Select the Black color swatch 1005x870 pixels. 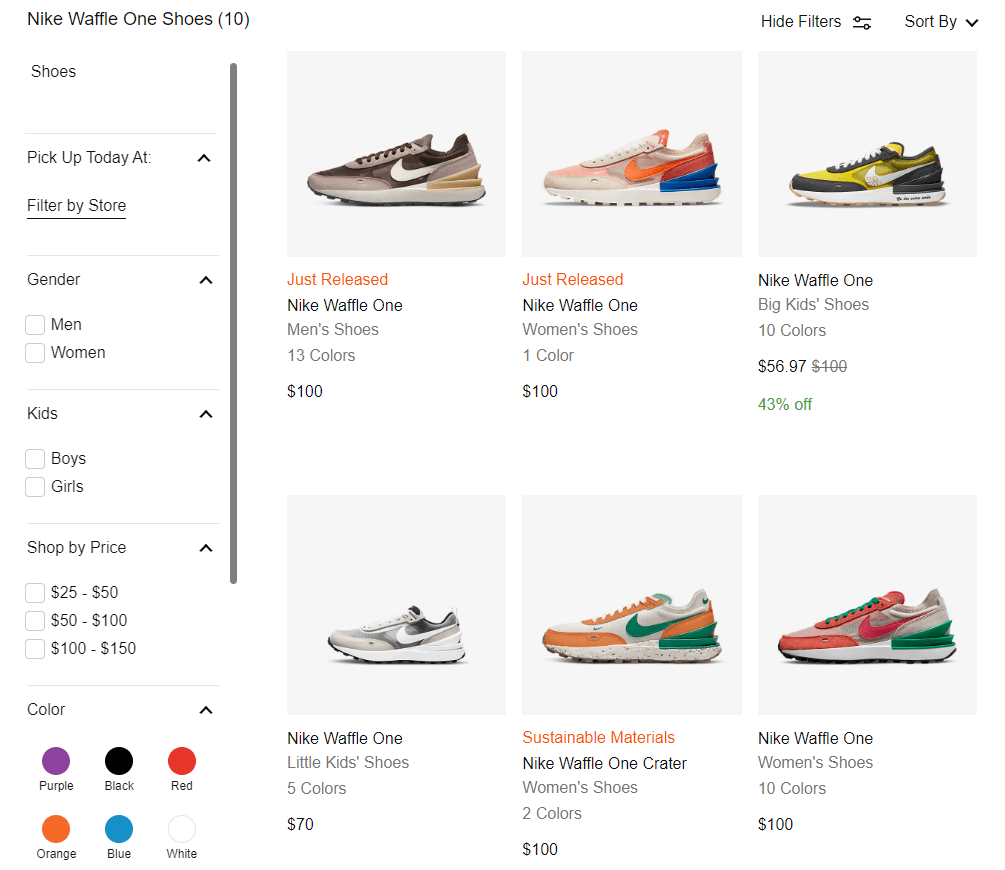[x=119, y=761]
